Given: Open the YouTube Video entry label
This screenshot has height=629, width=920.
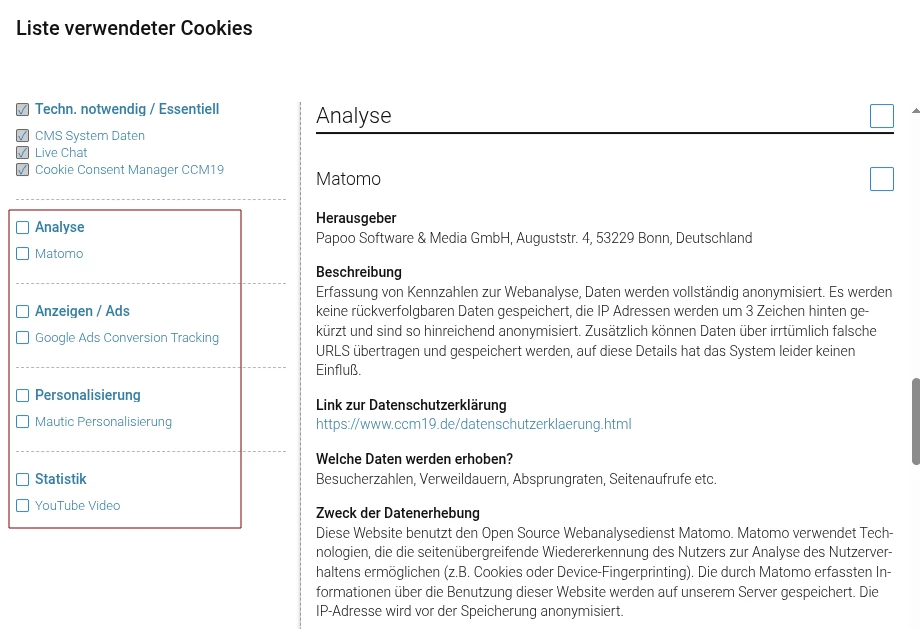Looking at the screenshot, I should coord(77,506).
